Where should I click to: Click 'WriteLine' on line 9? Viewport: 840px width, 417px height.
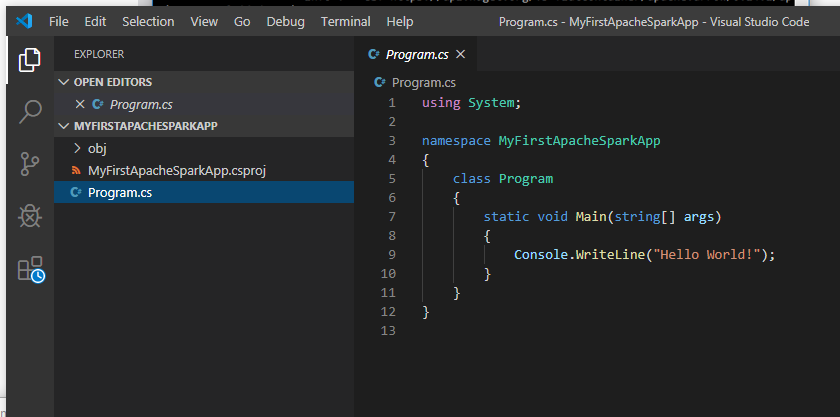click(x=610, y=255)
